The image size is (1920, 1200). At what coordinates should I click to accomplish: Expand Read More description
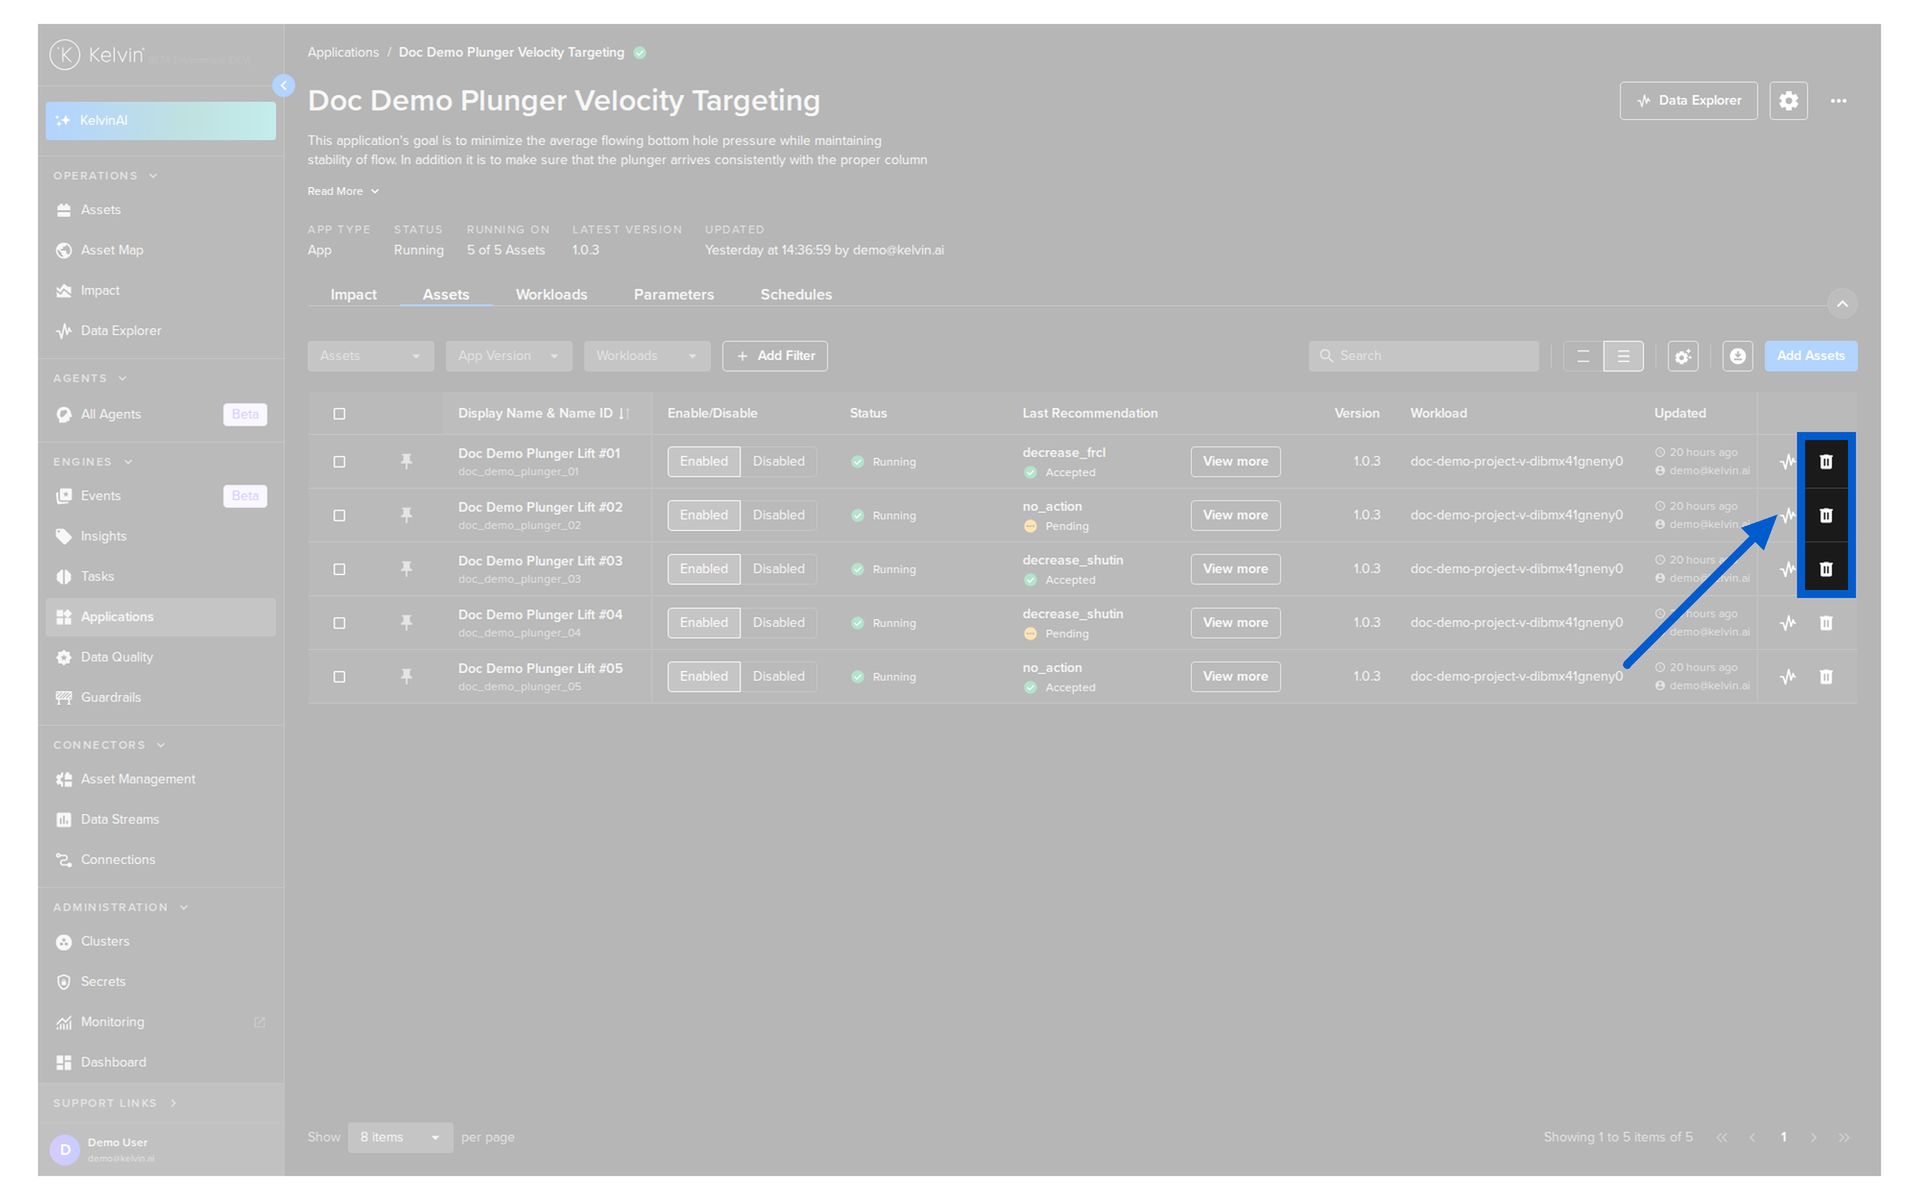343,191
